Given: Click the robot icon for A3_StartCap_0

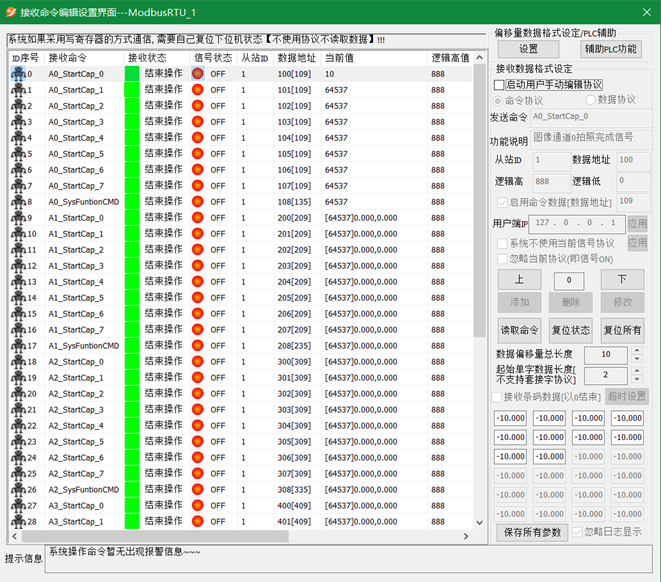Looking at the screenshot, I should pyautogui.click(x=18, y=506).
